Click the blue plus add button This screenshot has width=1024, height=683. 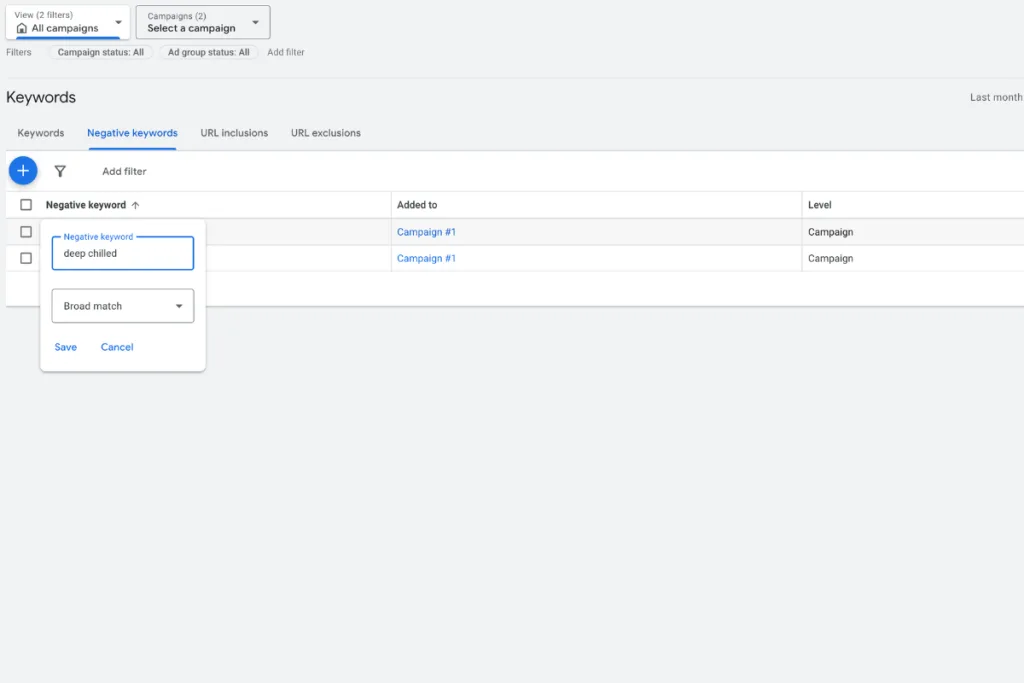click(23, 171)
